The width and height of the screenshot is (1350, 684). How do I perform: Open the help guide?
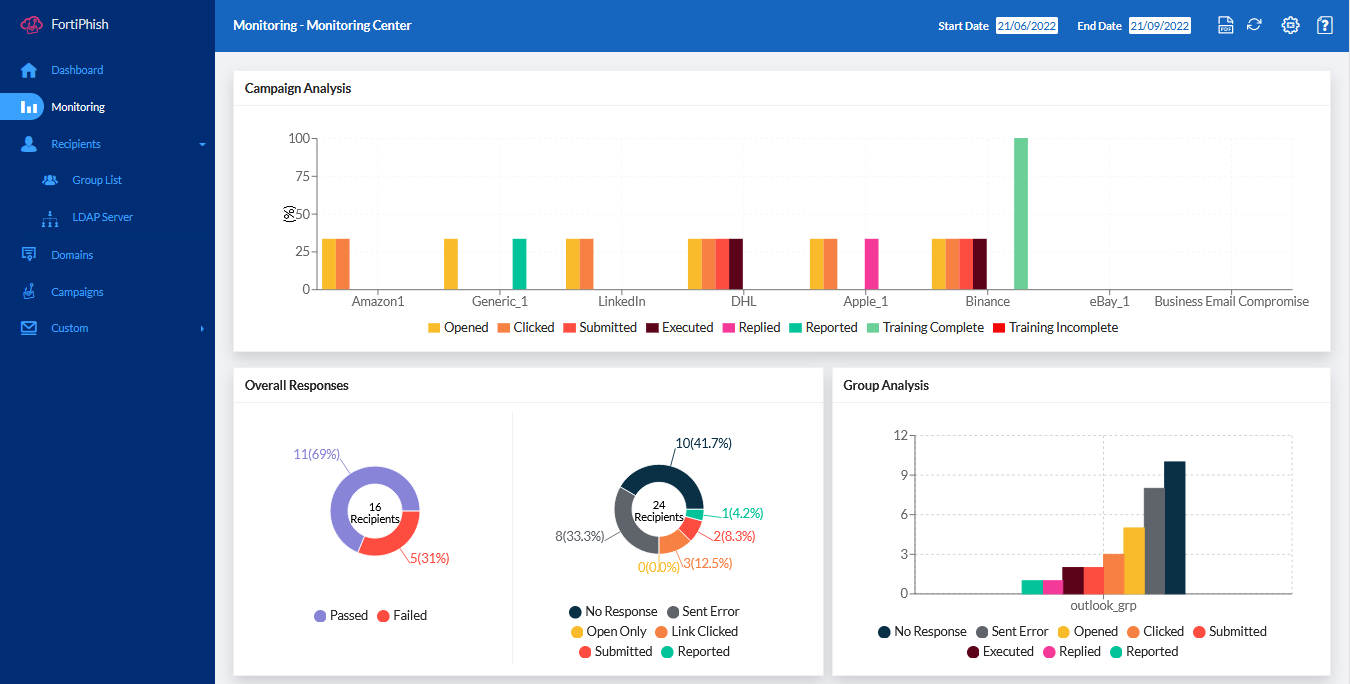[x=1325, y=24]
